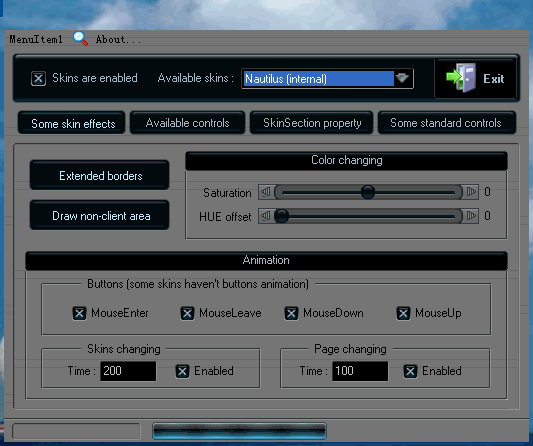
Task: Click the Exit door icon
Action: [x=461, y=78]
